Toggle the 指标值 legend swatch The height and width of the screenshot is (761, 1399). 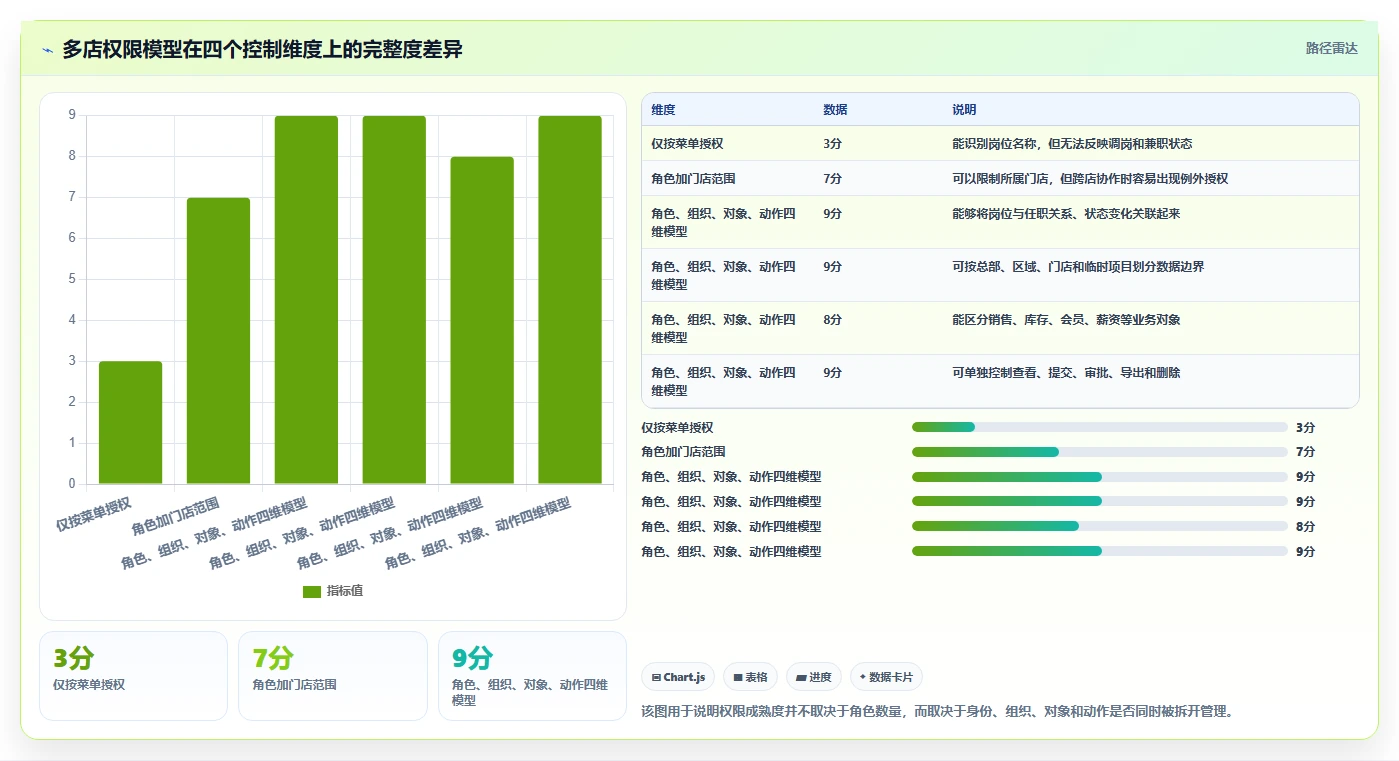tap(312, 591)
